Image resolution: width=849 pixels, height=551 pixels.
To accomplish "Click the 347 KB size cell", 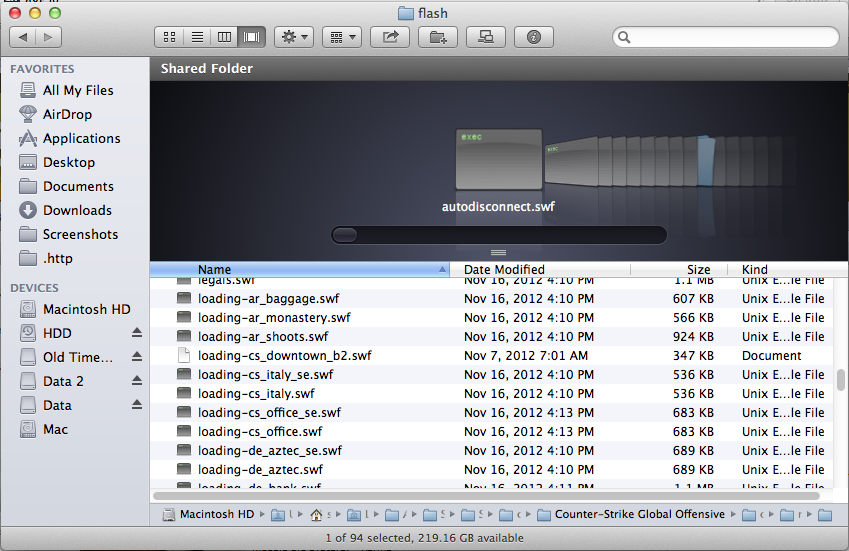I will pyautogui.click(x=693, y=356).
